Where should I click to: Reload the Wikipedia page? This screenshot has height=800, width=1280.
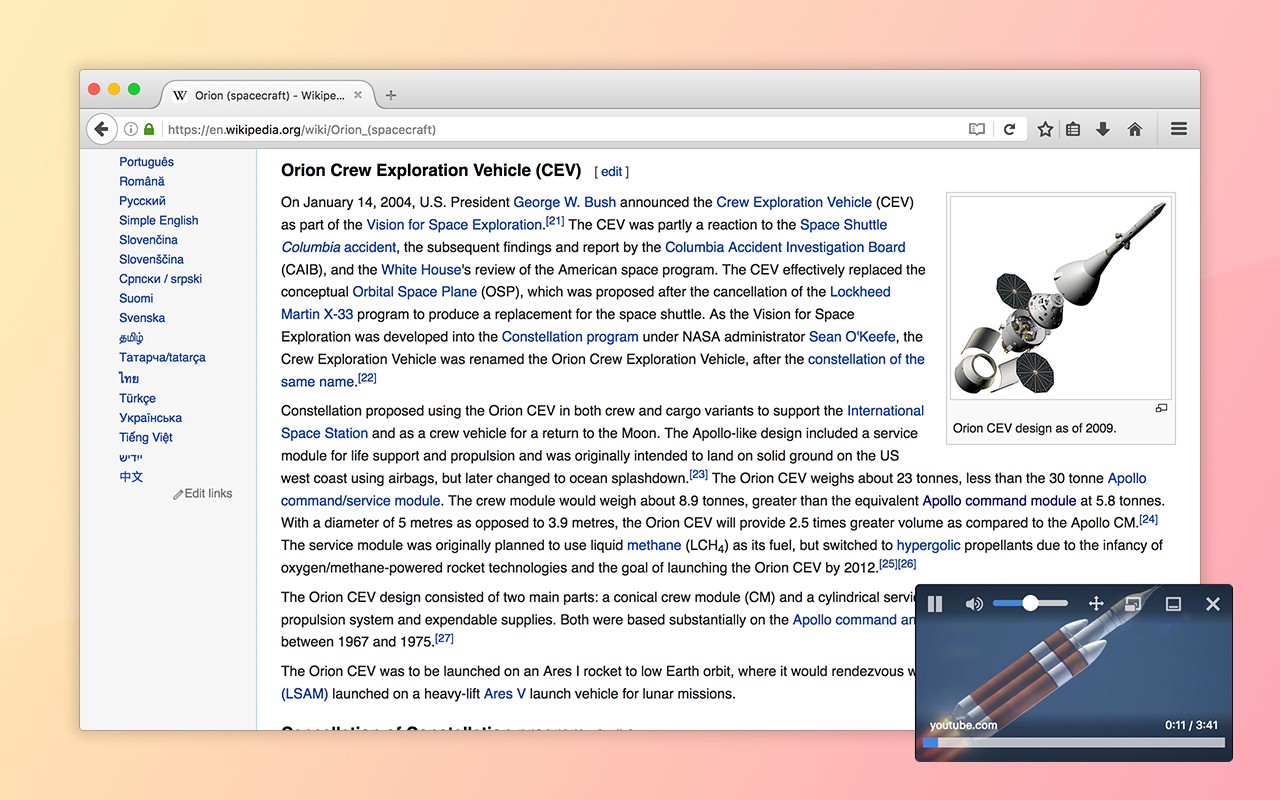1010,129
